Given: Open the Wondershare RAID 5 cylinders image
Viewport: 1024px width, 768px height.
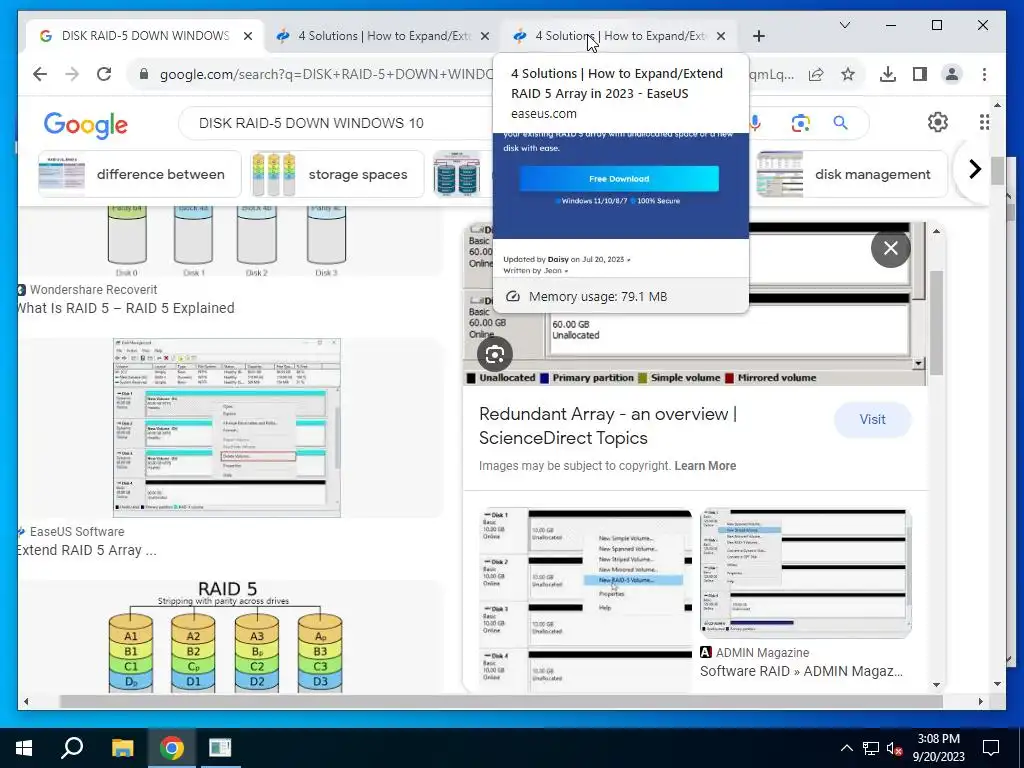Looking at the screenshot, I should [225, 240].
